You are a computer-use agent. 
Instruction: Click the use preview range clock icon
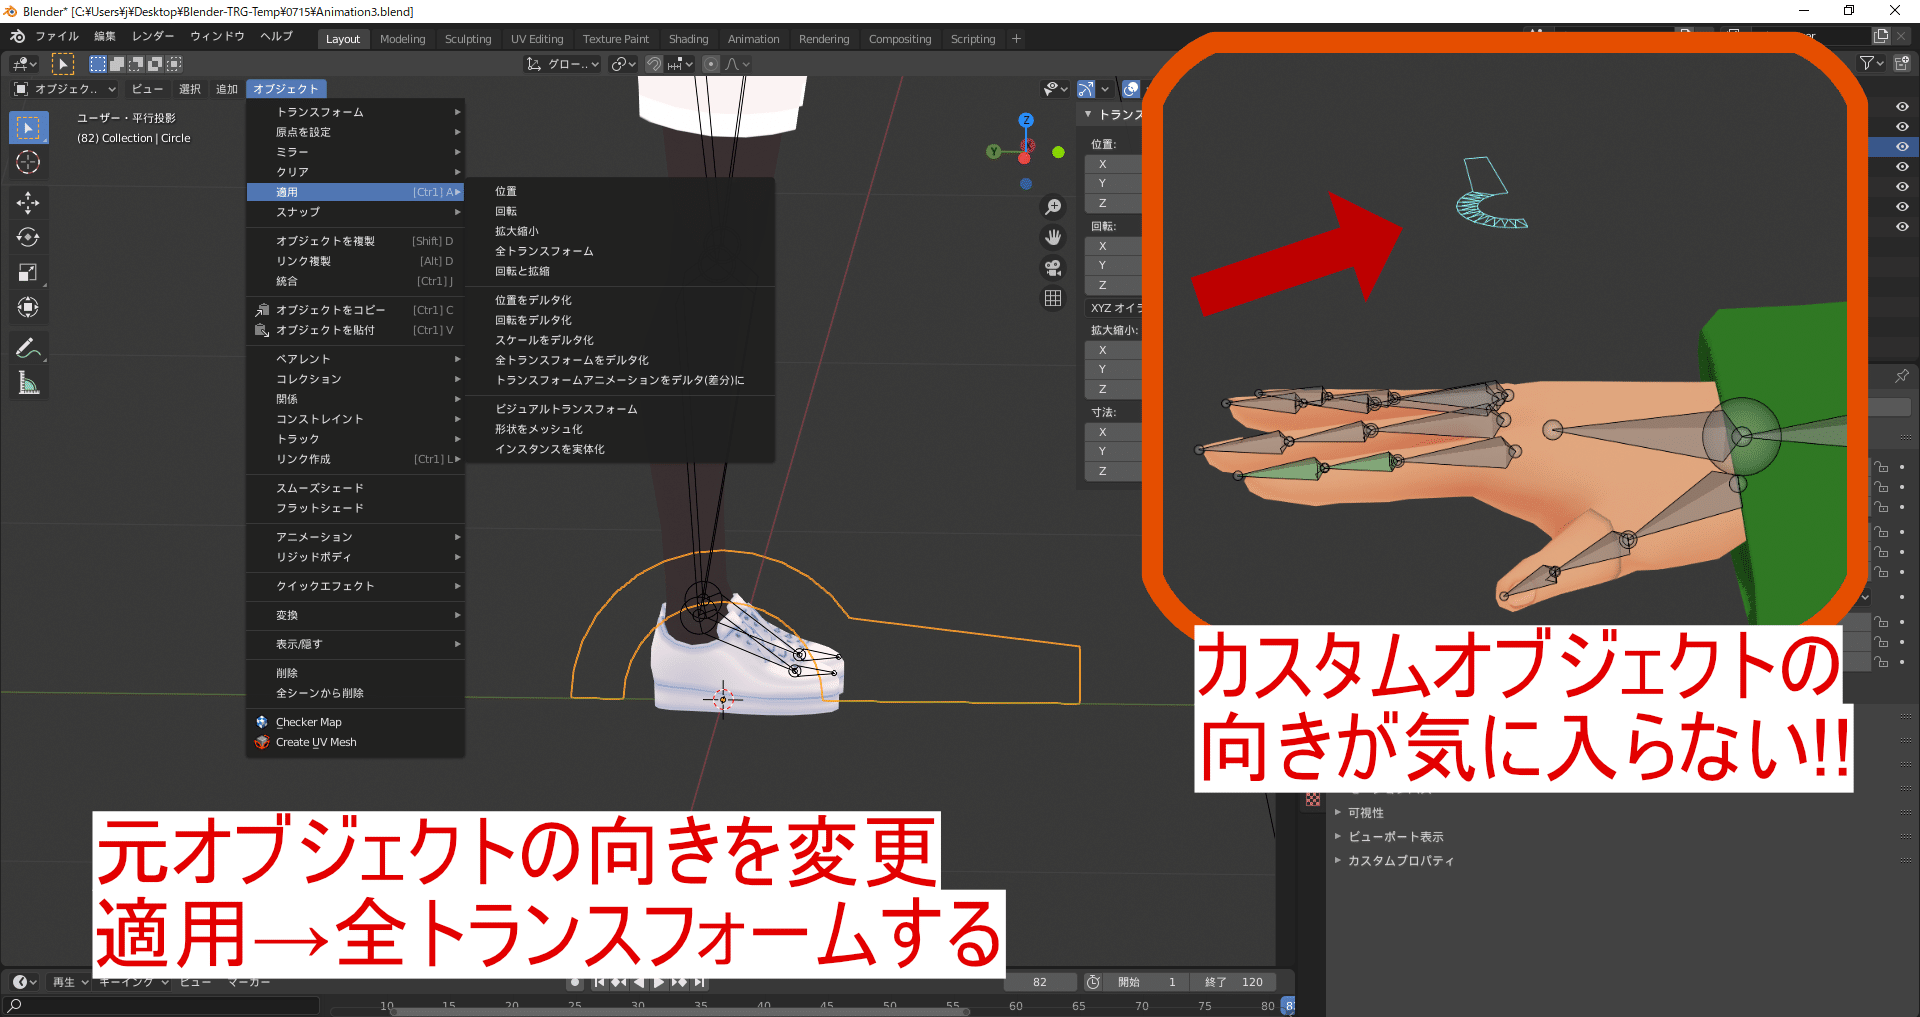pos(1093,982)
